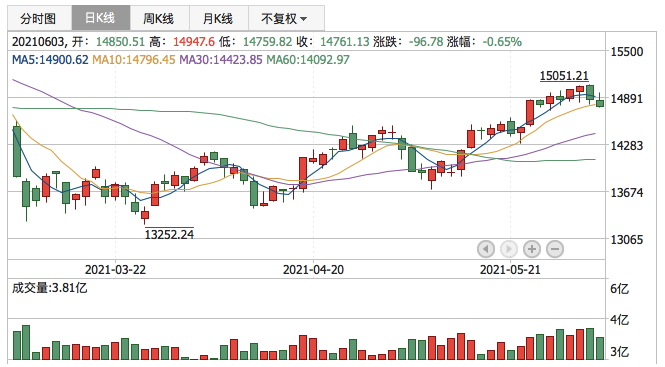The width and height of the screenshot is (665, 367).
Task: Click the 高 14947.6 value
Action: 194,42
